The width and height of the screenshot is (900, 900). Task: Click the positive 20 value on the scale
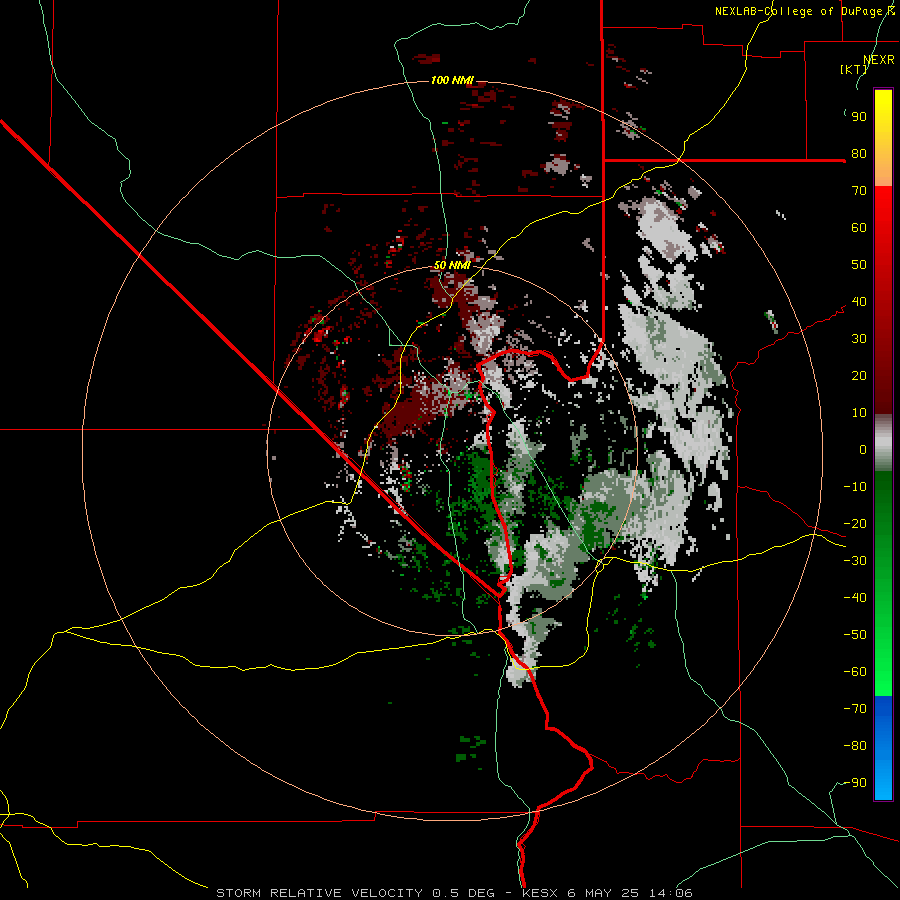(x=859, y=375)
